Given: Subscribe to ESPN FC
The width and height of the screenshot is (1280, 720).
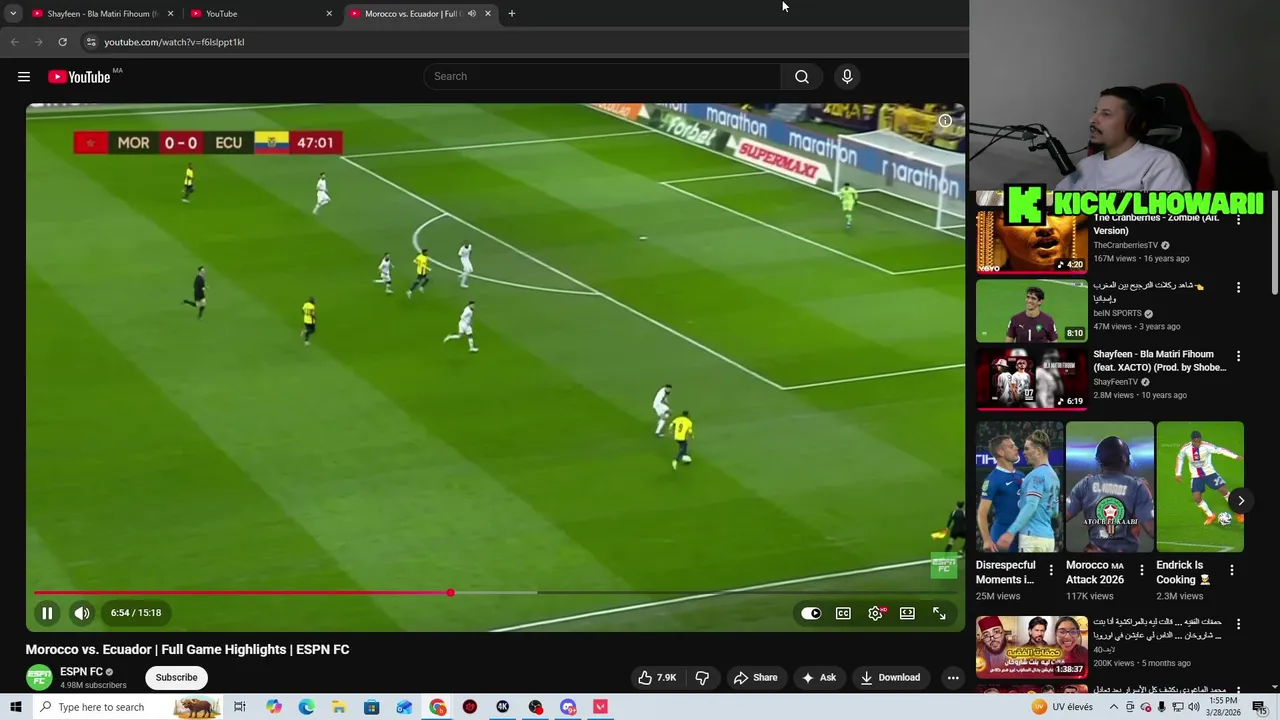Looking at the screenshot, I should point(176,677).
